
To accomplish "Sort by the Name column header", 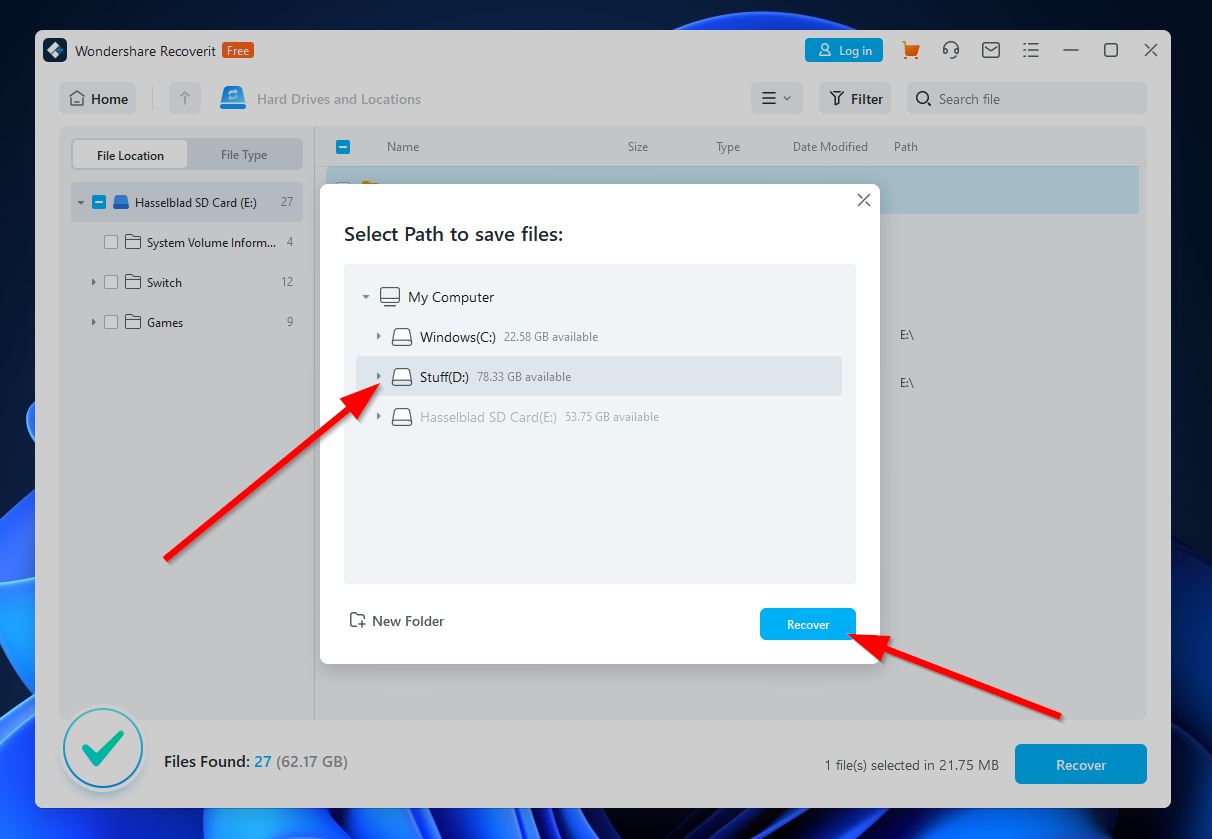I will pyautogui.click(x=403, y=147).
